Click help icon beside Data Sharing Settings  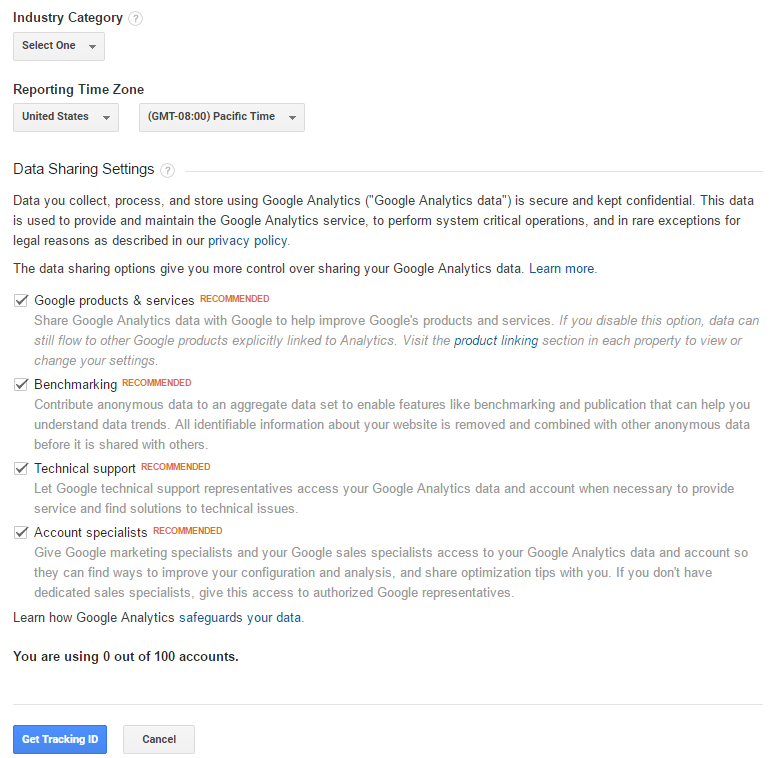coord(167,170)
